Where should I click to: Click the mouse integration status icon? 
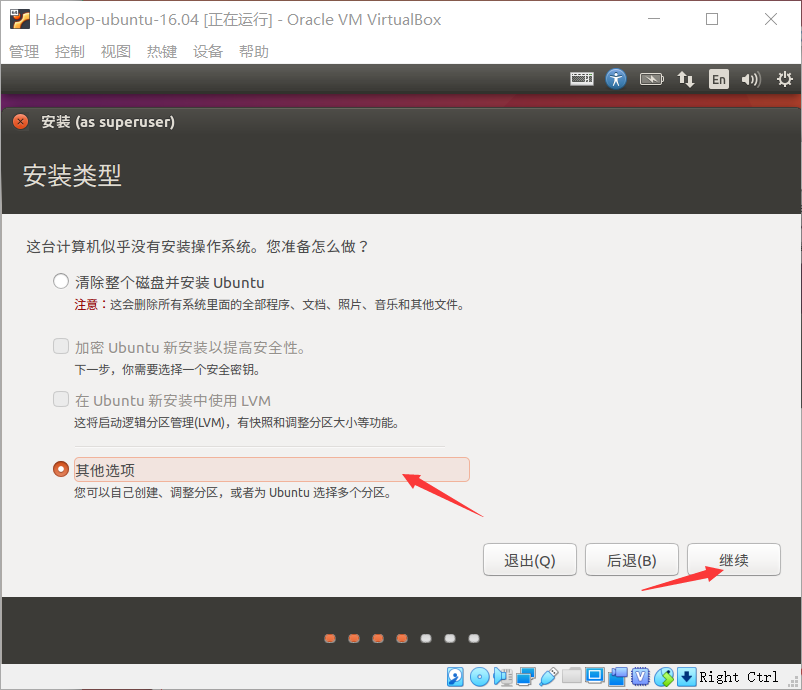click(x=664, y=677)
